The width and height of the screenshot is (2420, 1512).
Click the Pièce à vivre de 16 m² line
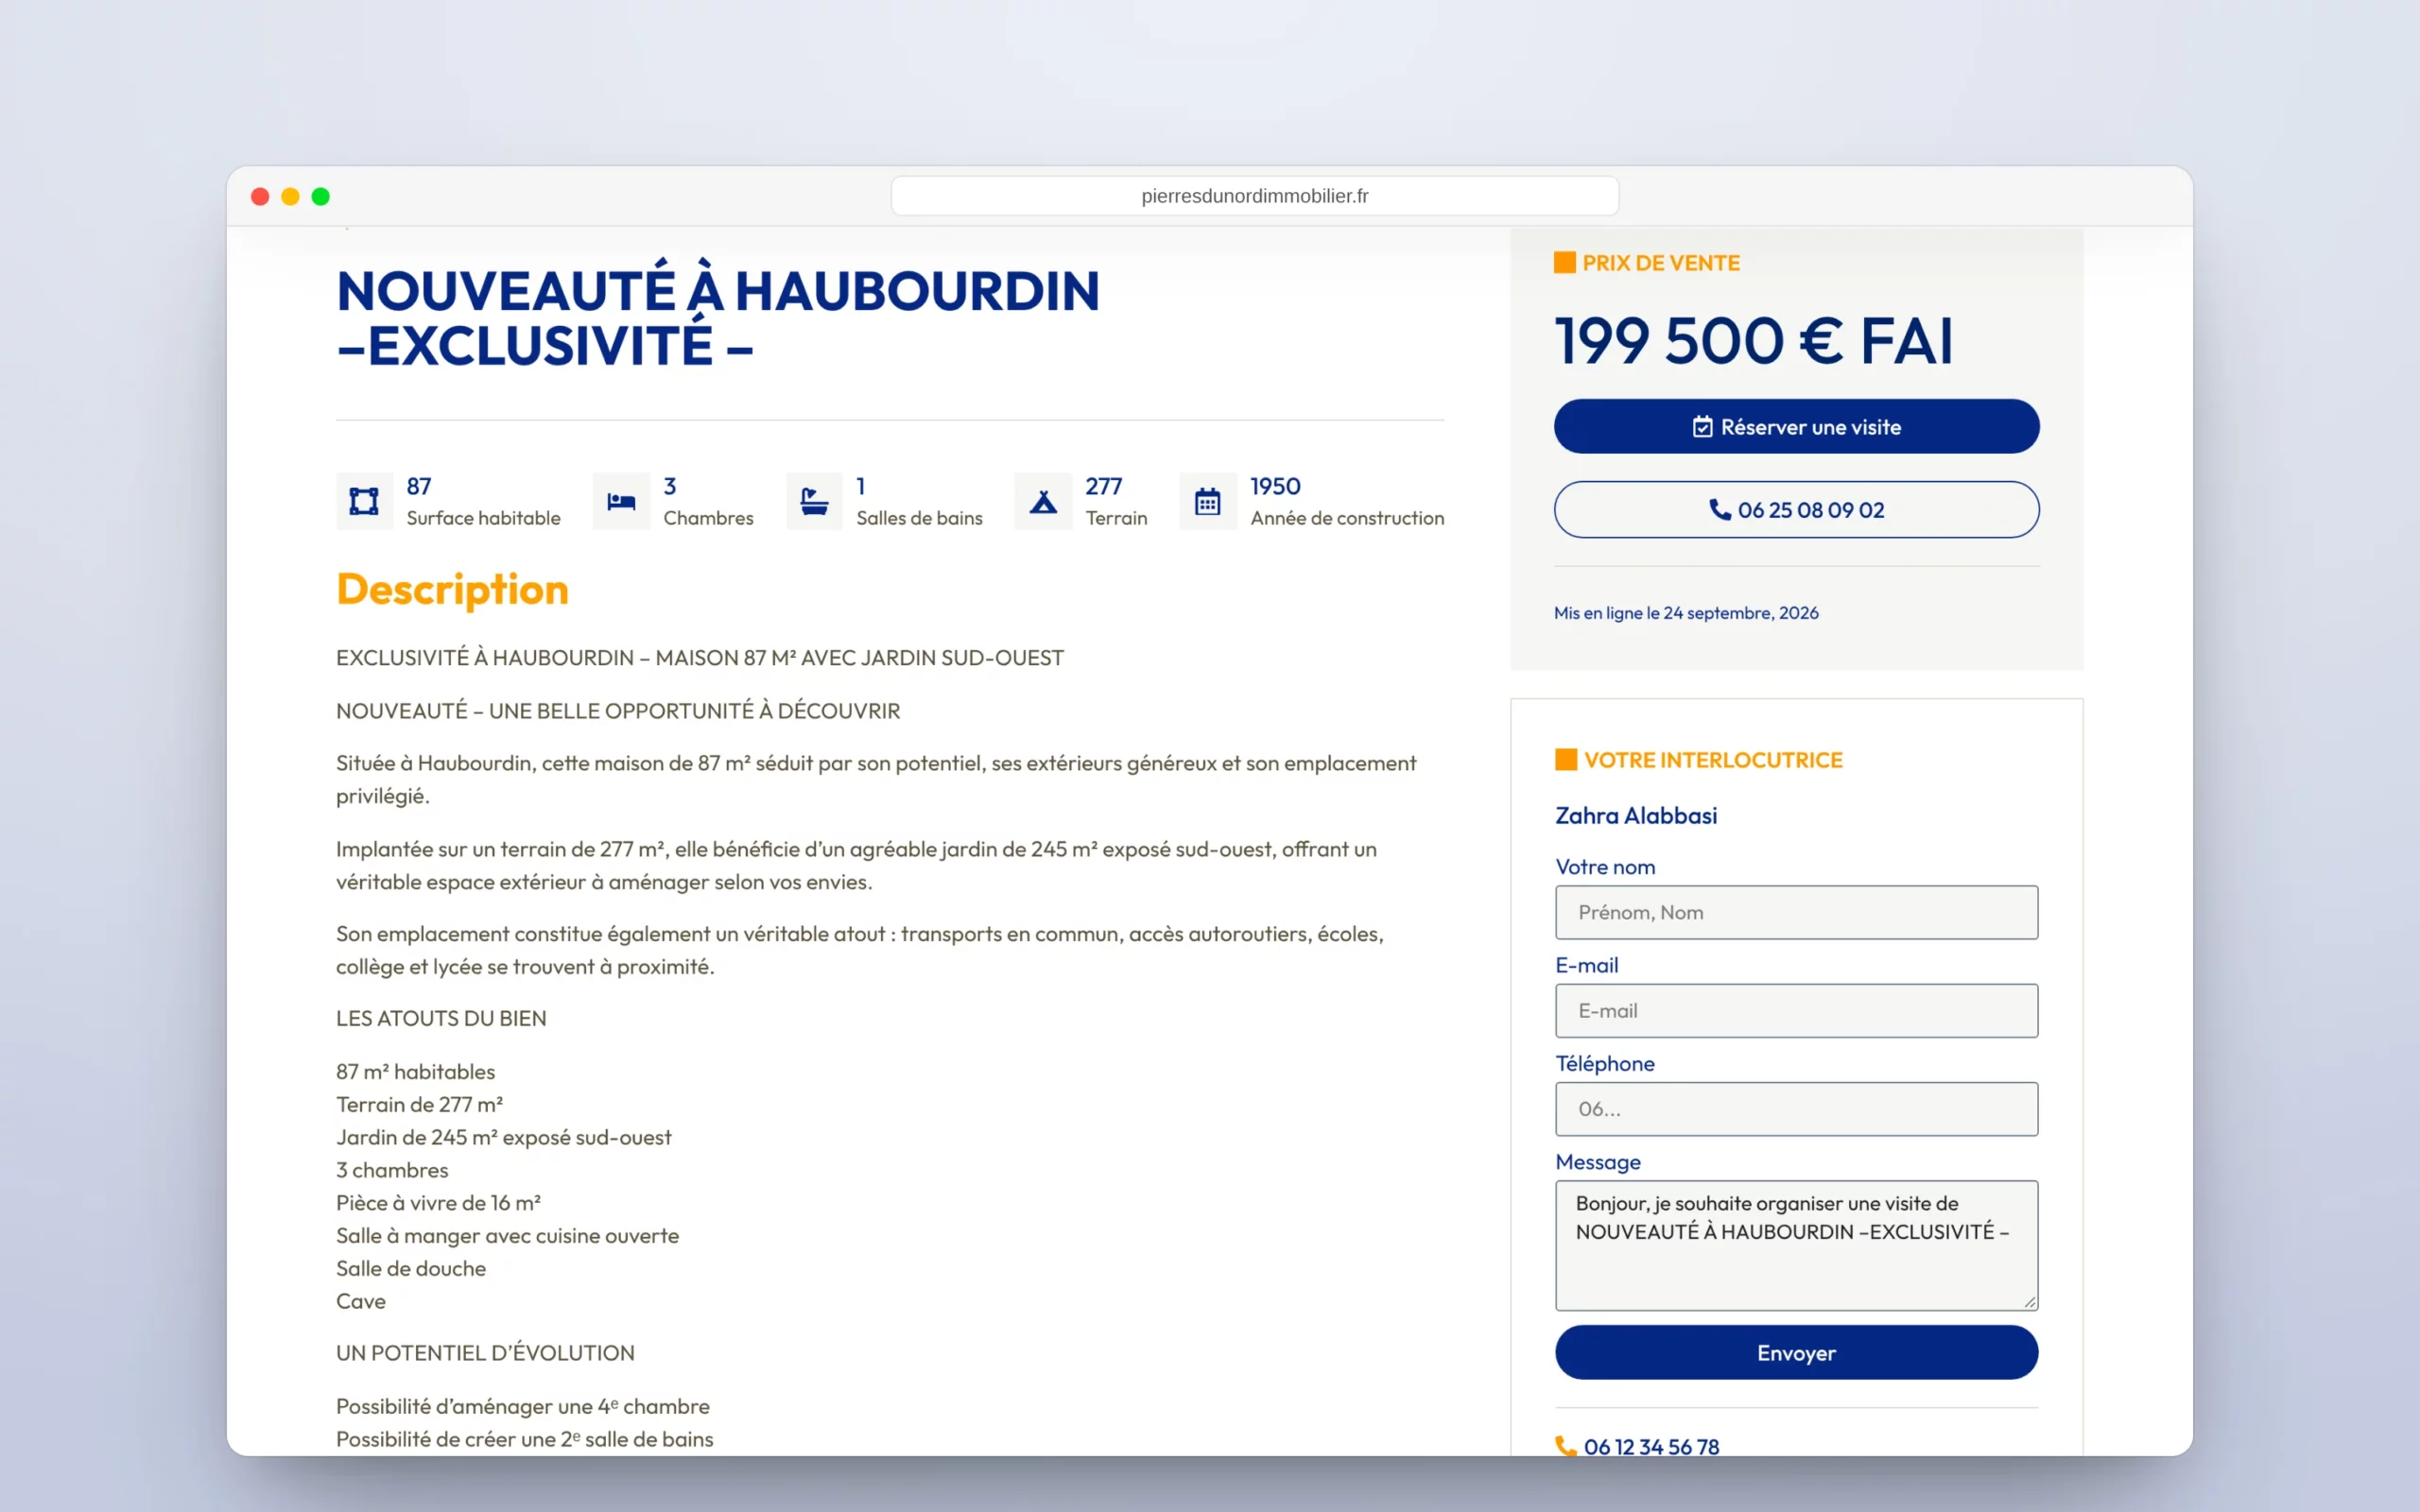pos(438,1203)
